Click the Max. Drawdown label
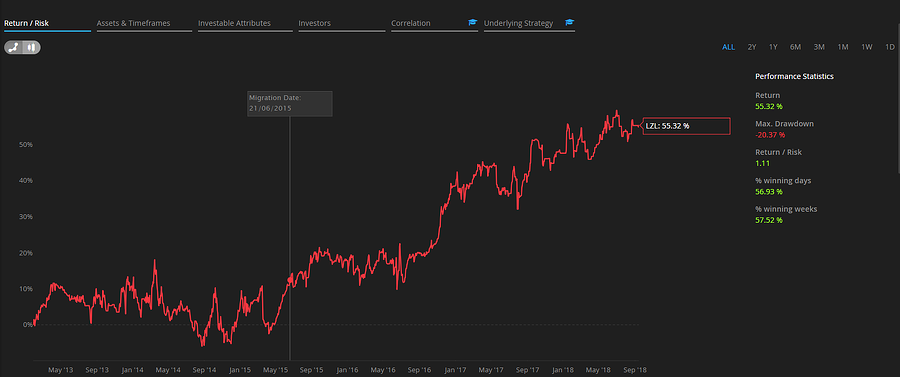Image resolution: width=900 pixels, height=377 pixels. pos(784,123)
